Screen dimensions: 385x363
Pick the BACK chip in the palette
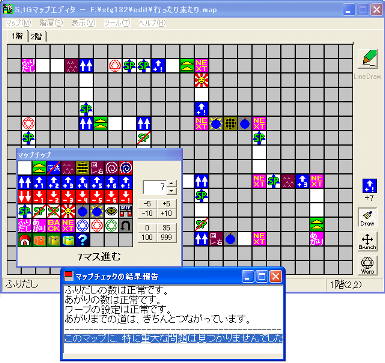click(x=54, y=225)
